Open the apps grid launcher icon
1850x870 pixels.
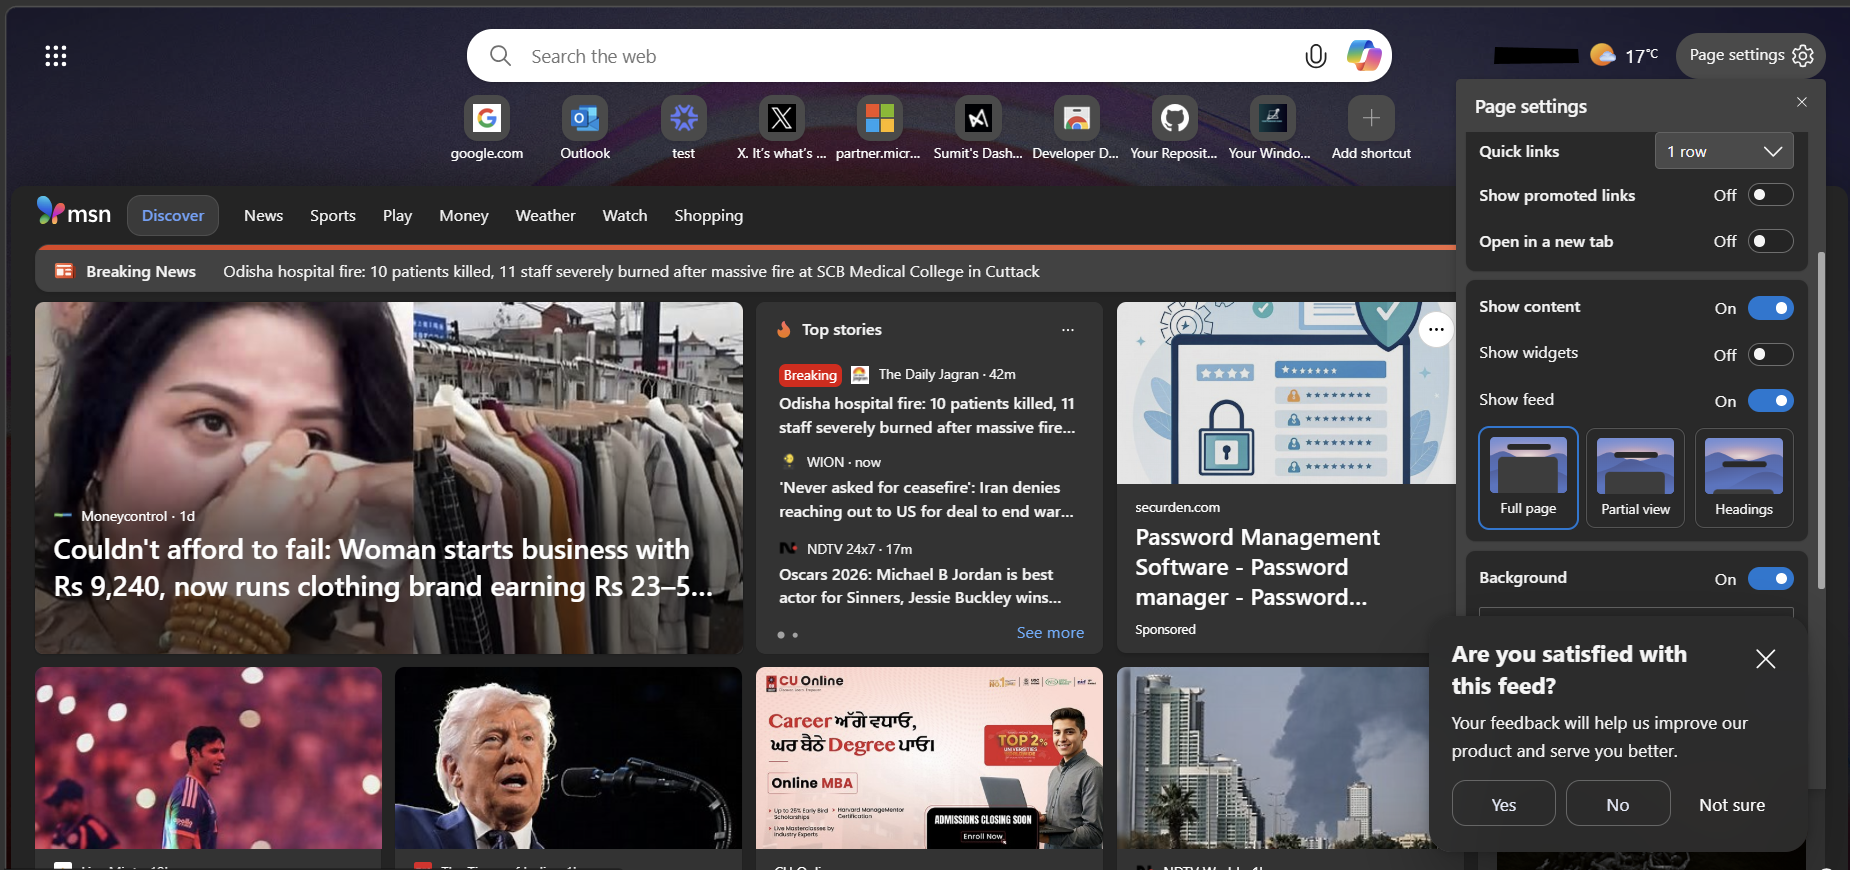[x=56, y=56]
